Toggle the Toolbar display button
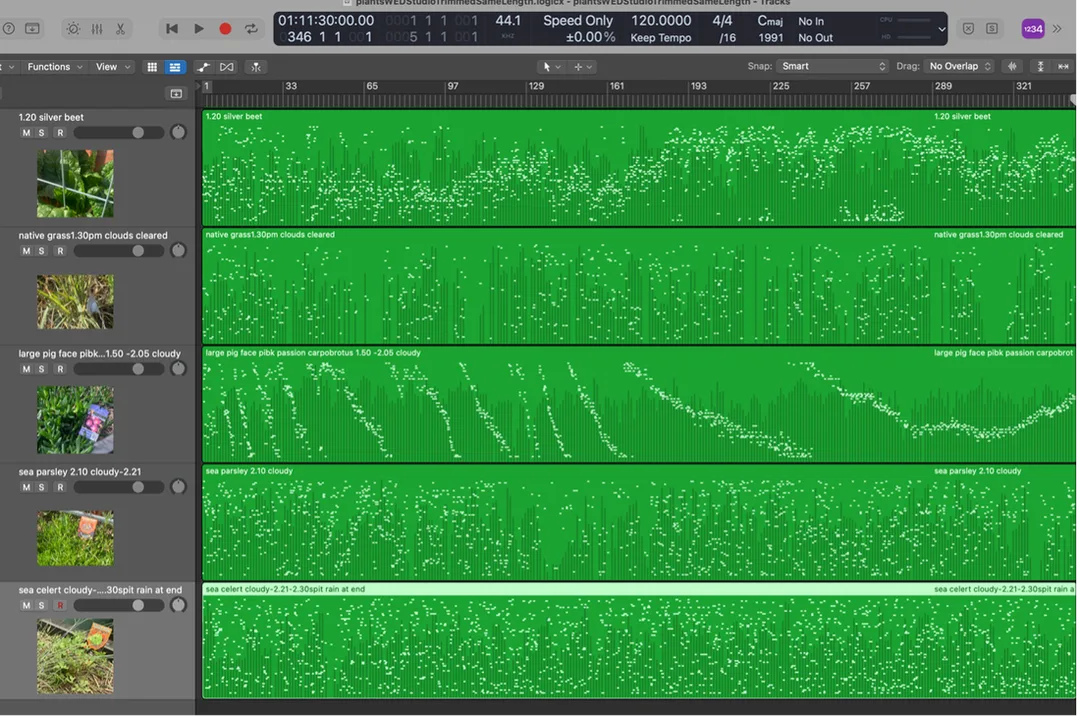 [x=32, y=29]
